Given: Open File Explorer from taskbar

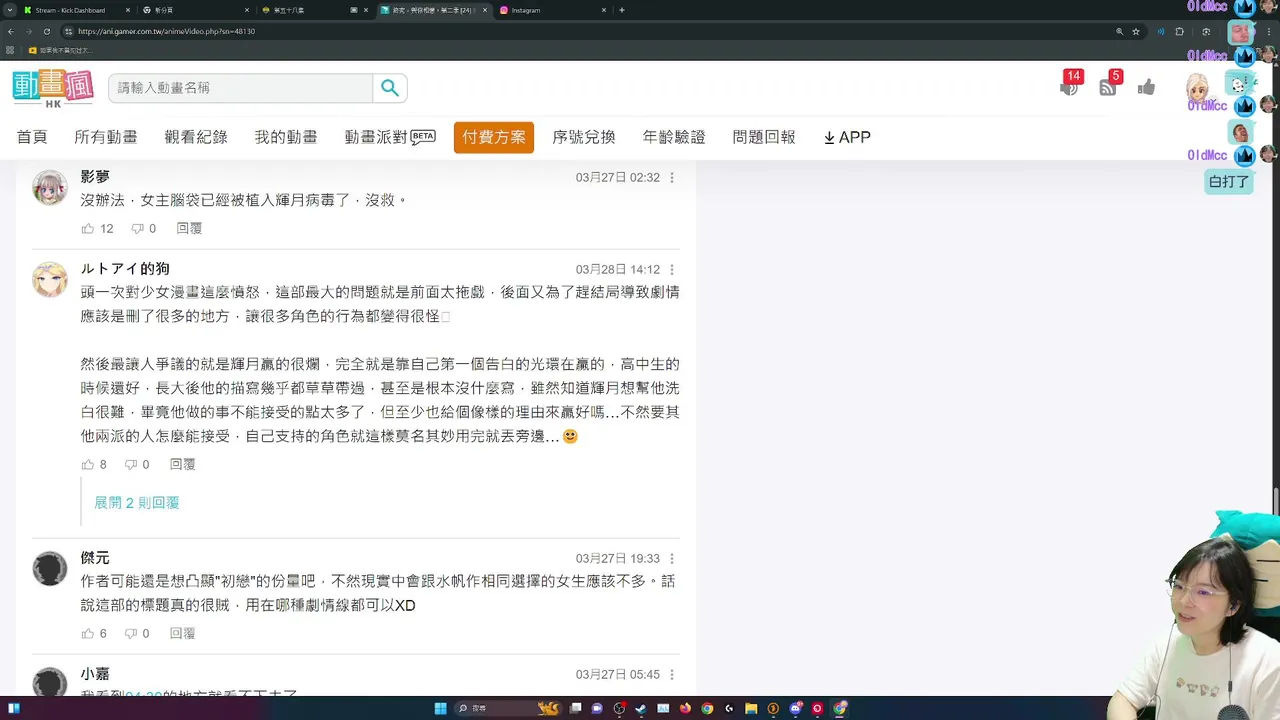Looking at the screenshot, I should 751,708.
